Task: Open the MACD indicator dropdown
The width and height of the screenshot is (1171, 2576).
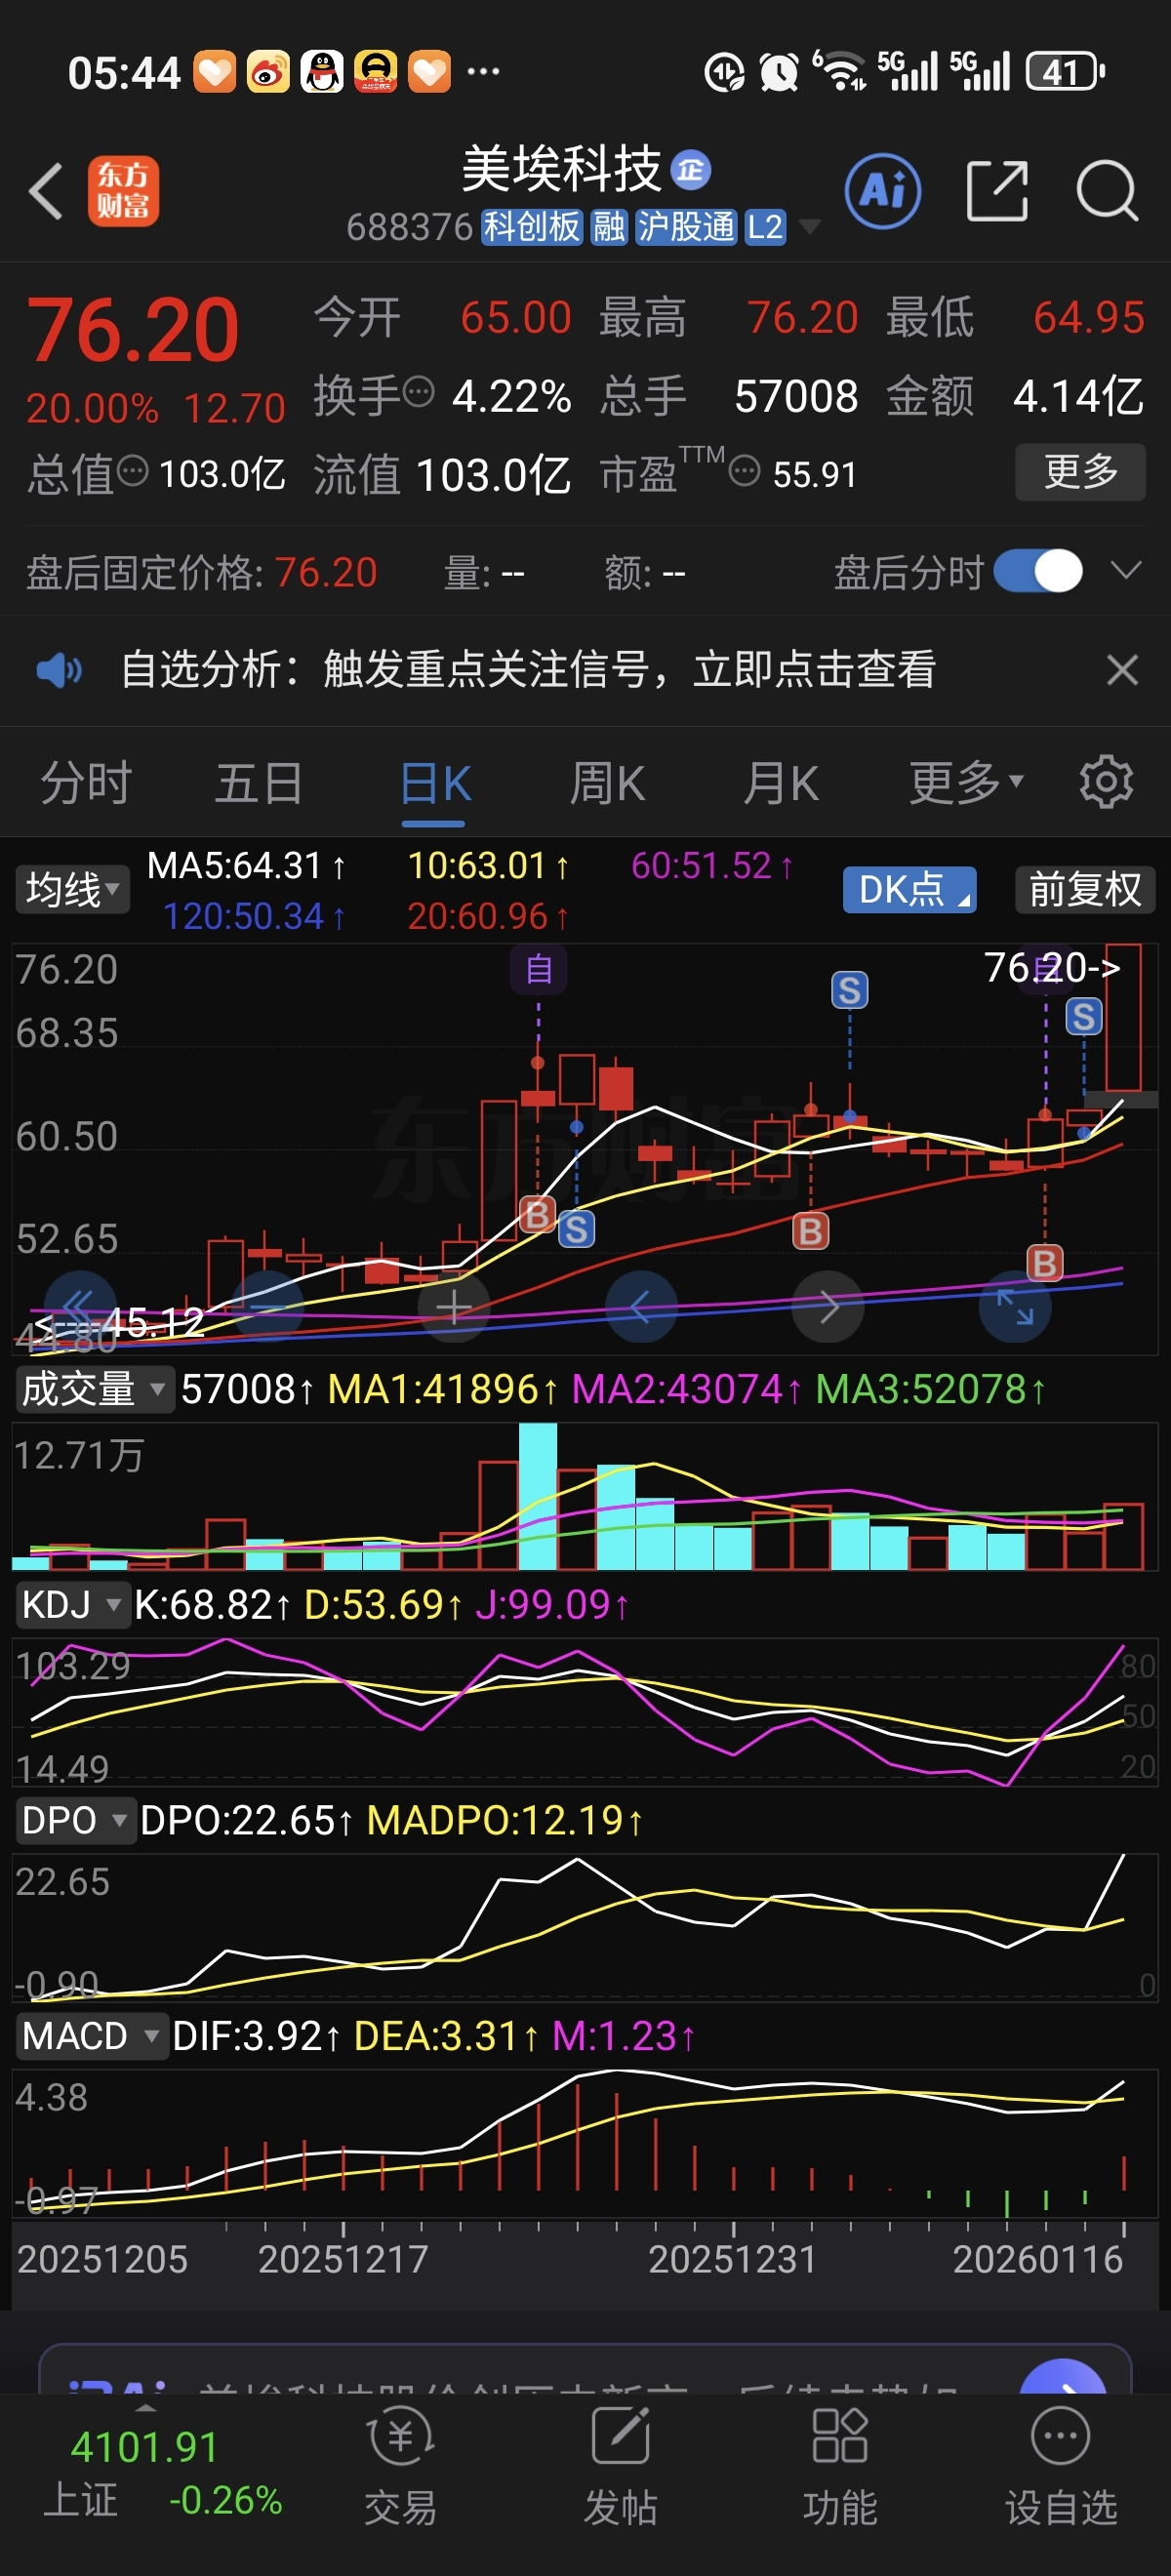Action: (90, 2036)
